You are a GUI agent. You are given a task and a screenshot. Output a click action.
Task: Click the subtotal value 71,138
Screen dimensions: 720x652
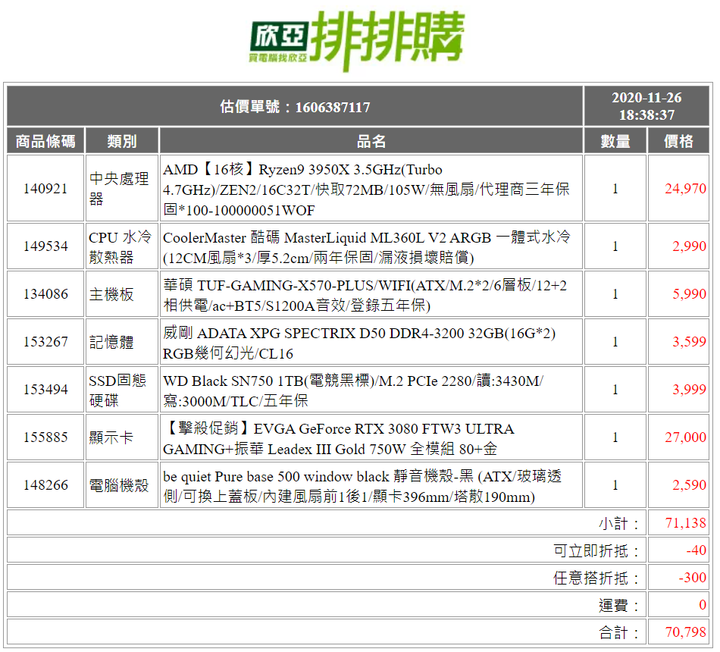[x=685, y=523]
